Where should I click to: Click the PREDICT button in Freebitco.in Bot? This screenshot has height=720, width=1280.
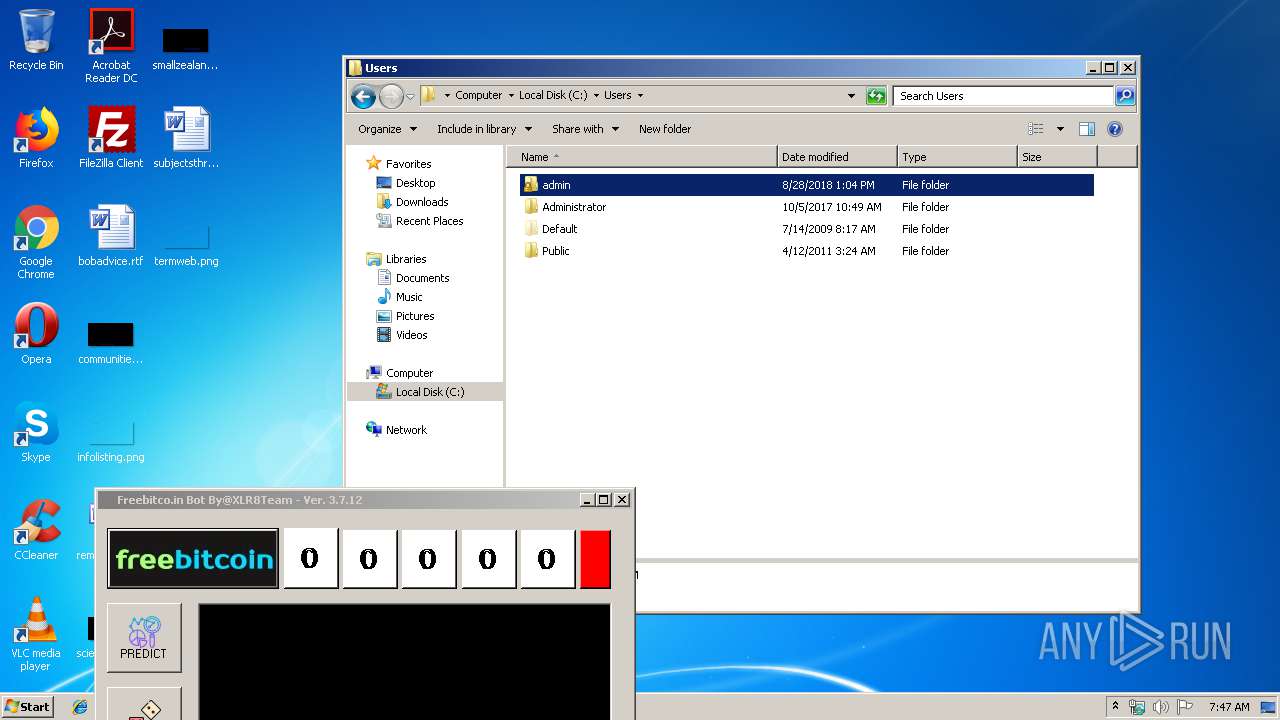pyautogui.click(x=144, y=637)
